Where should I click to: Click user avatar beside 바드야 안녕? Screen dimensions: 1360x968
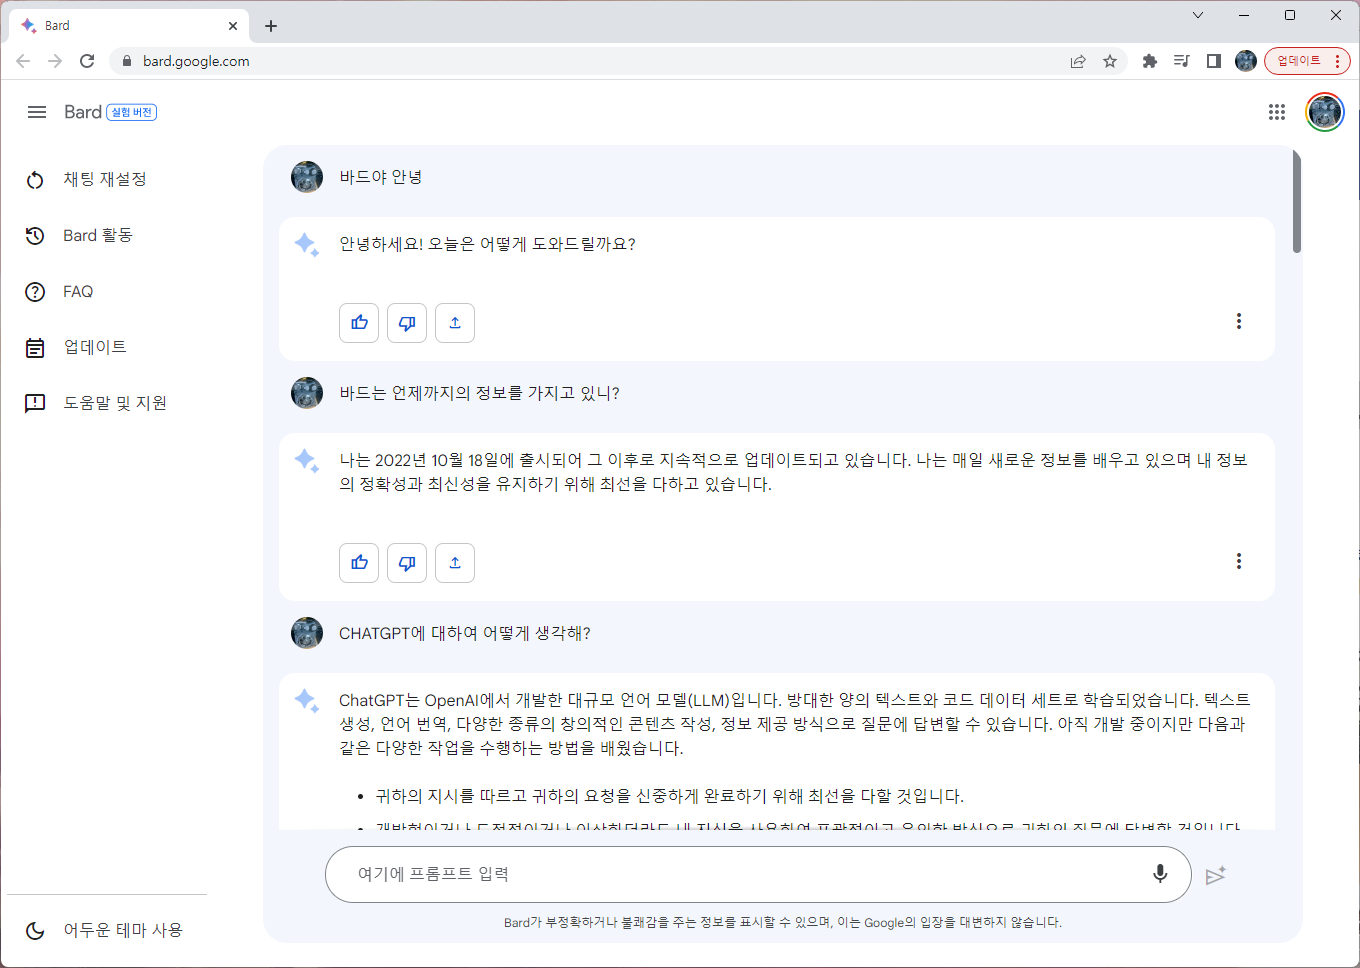(307, 177)
